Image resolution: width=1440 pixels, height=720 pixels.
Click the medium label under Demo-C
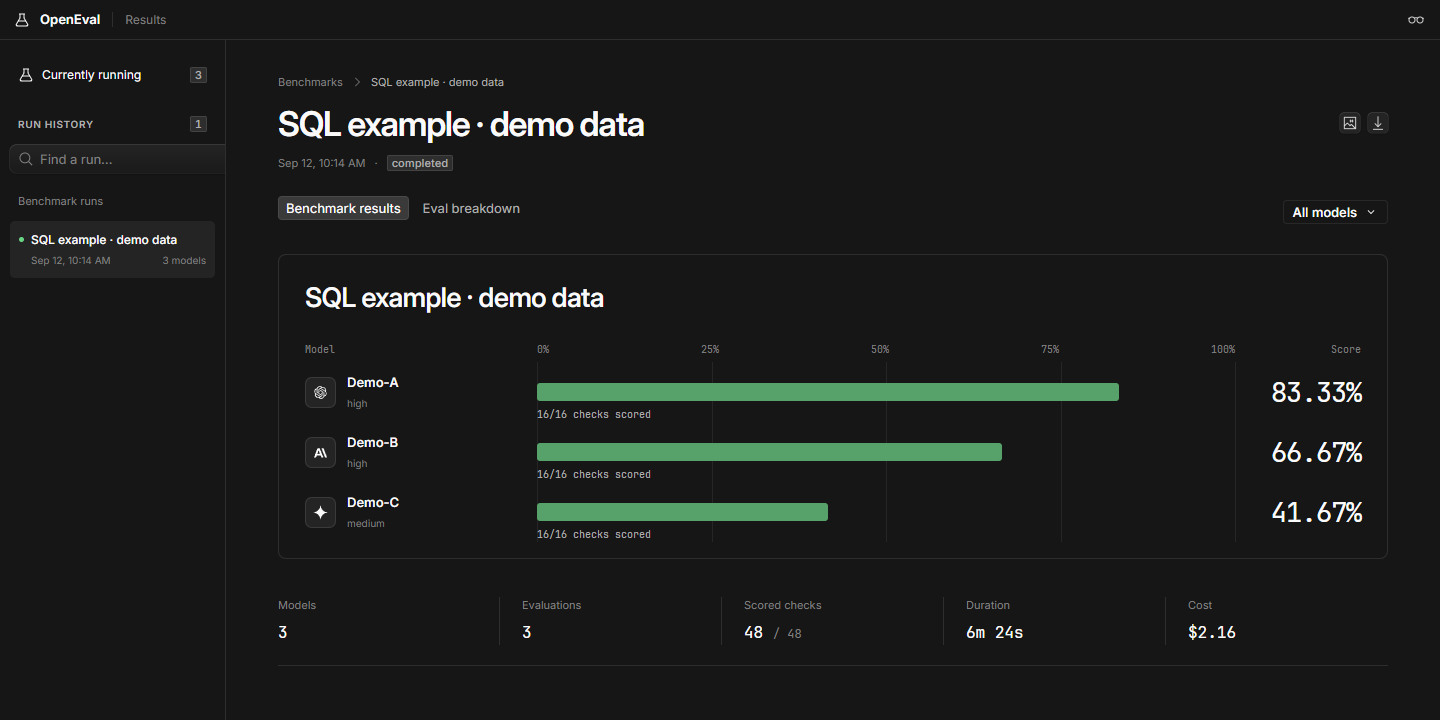366,523
